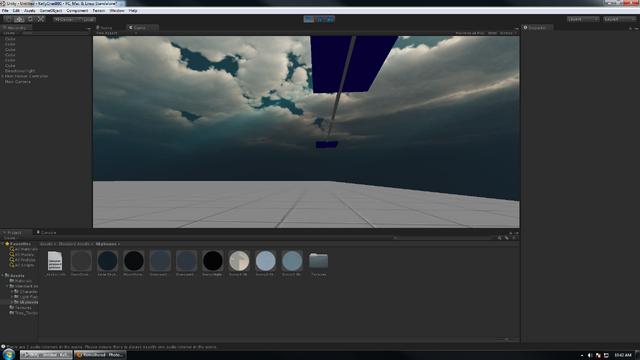This screenshot has height=360, width=640.
Task: Click the Step frame button
Action: pyautogui.click(x=330, y=19)
